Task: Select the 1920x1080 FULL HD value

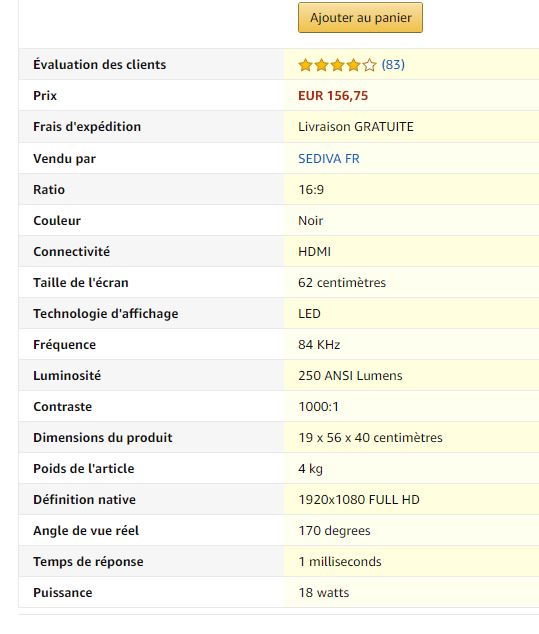Action: (359, 500)
